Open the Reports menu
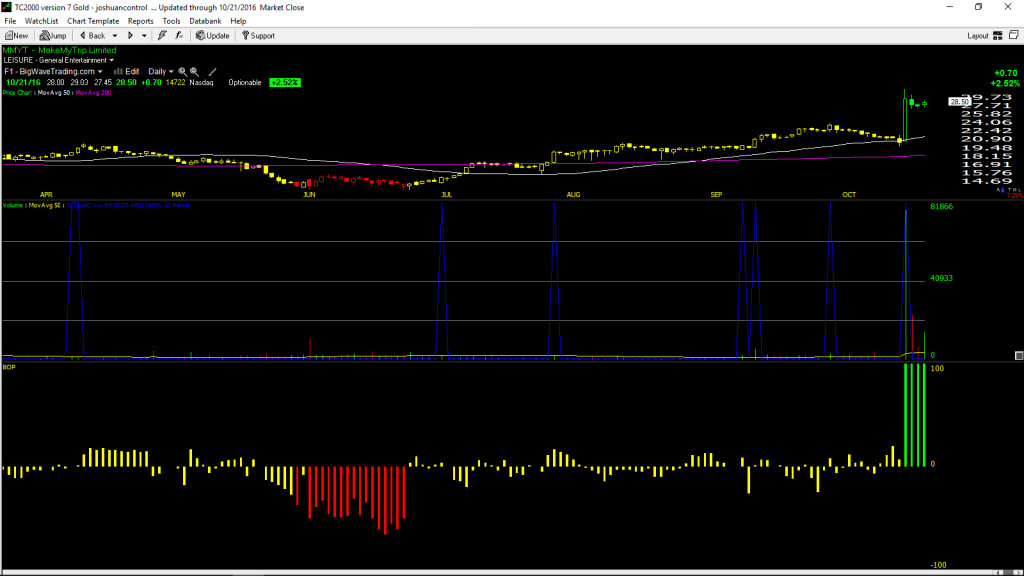The image size is (1024, 576). pyautogui.click(x=140, y=22)
